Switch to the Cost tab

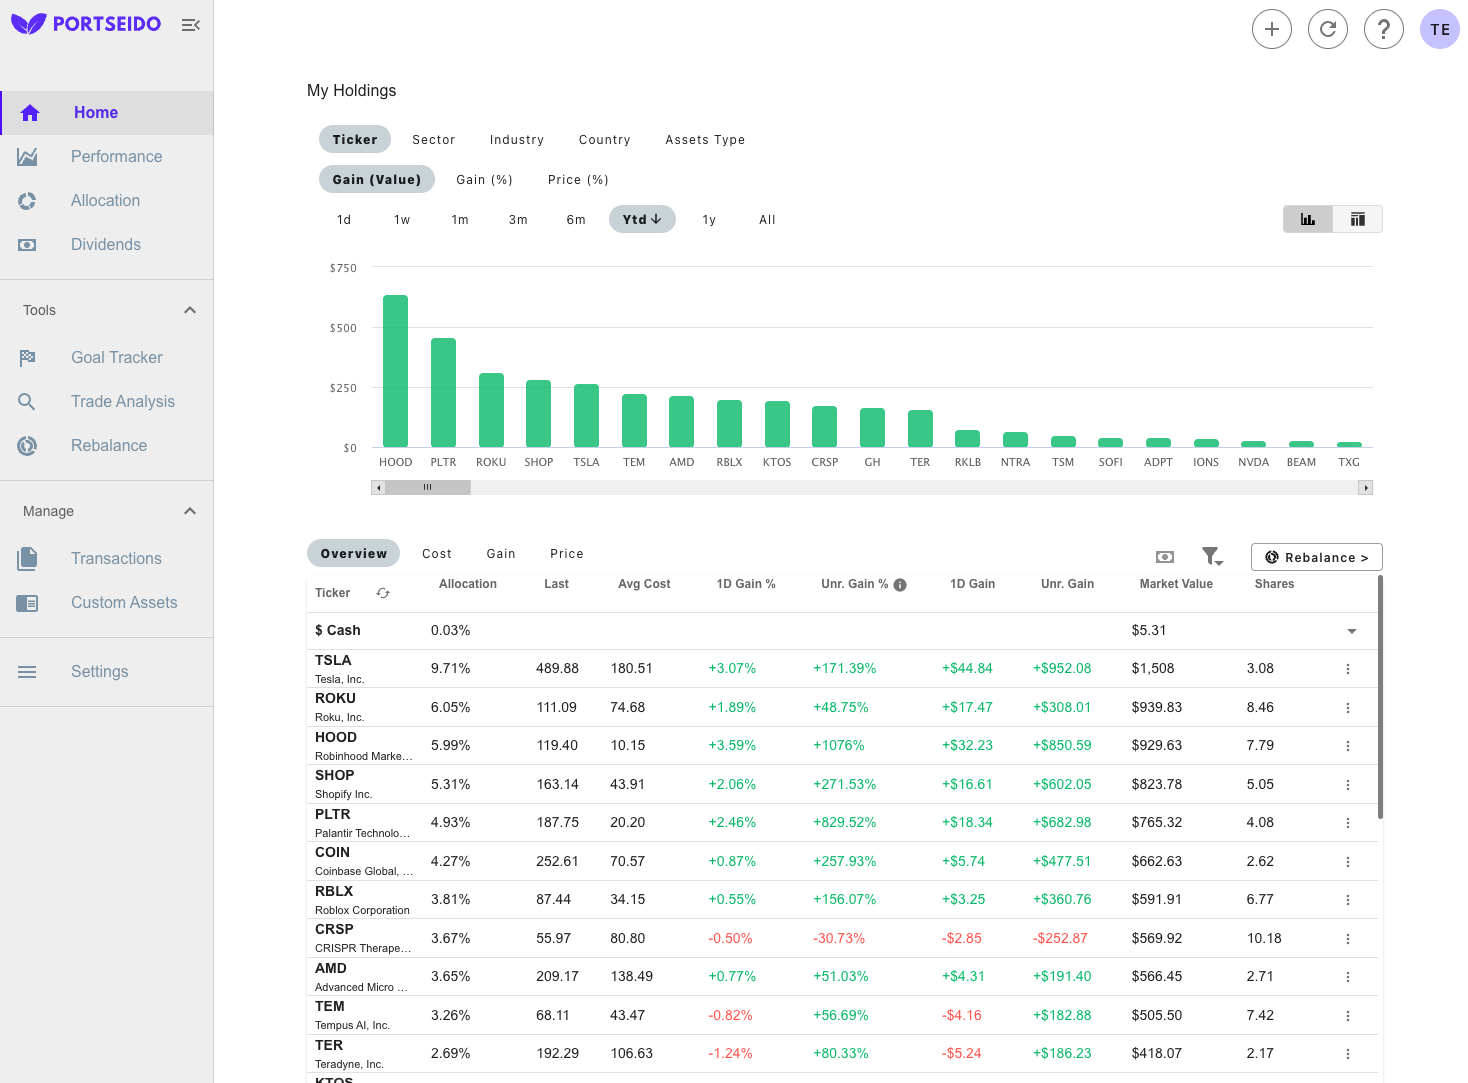click(x=437, y=553)
